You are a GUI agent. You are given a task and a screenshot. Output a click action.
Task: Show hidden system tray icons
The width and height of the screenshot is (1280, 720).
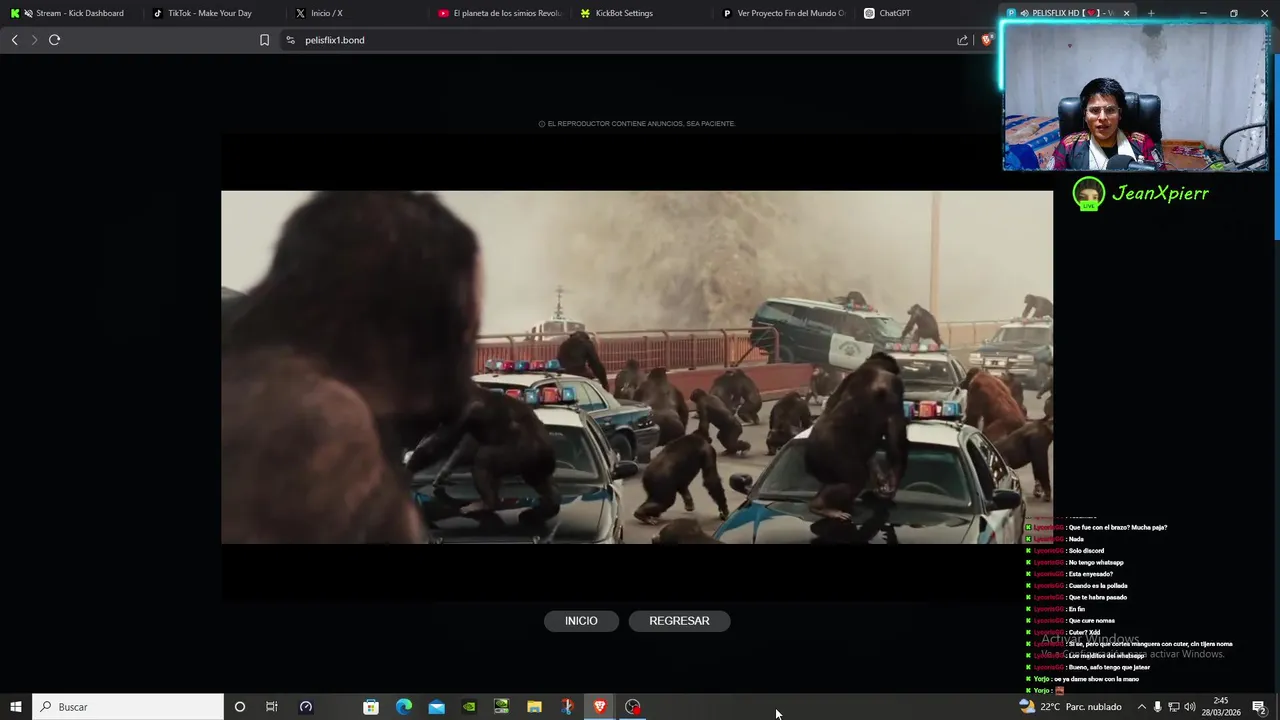[1141, 707]
